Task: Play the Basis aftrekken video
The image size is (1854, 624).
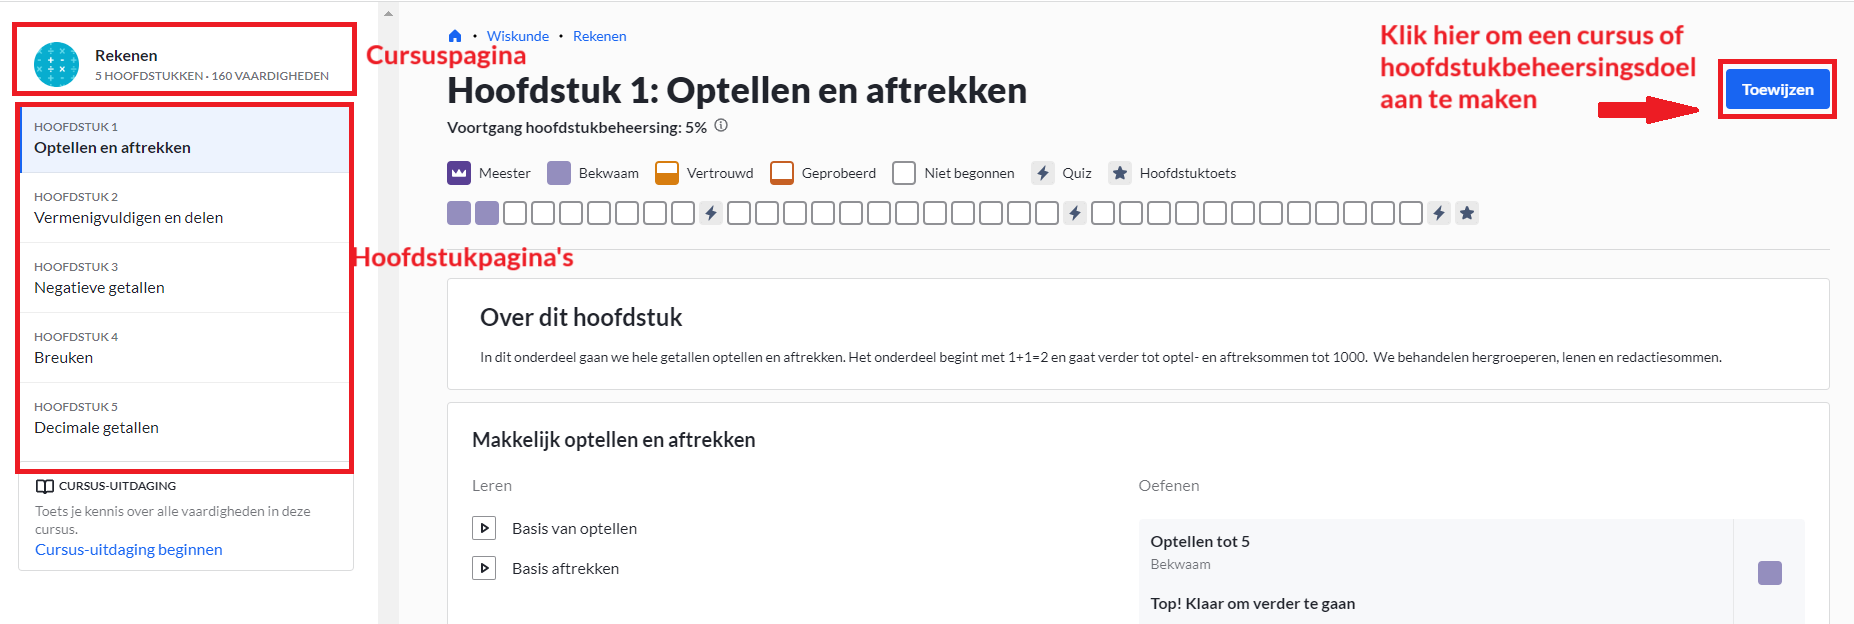Action: 484,568
